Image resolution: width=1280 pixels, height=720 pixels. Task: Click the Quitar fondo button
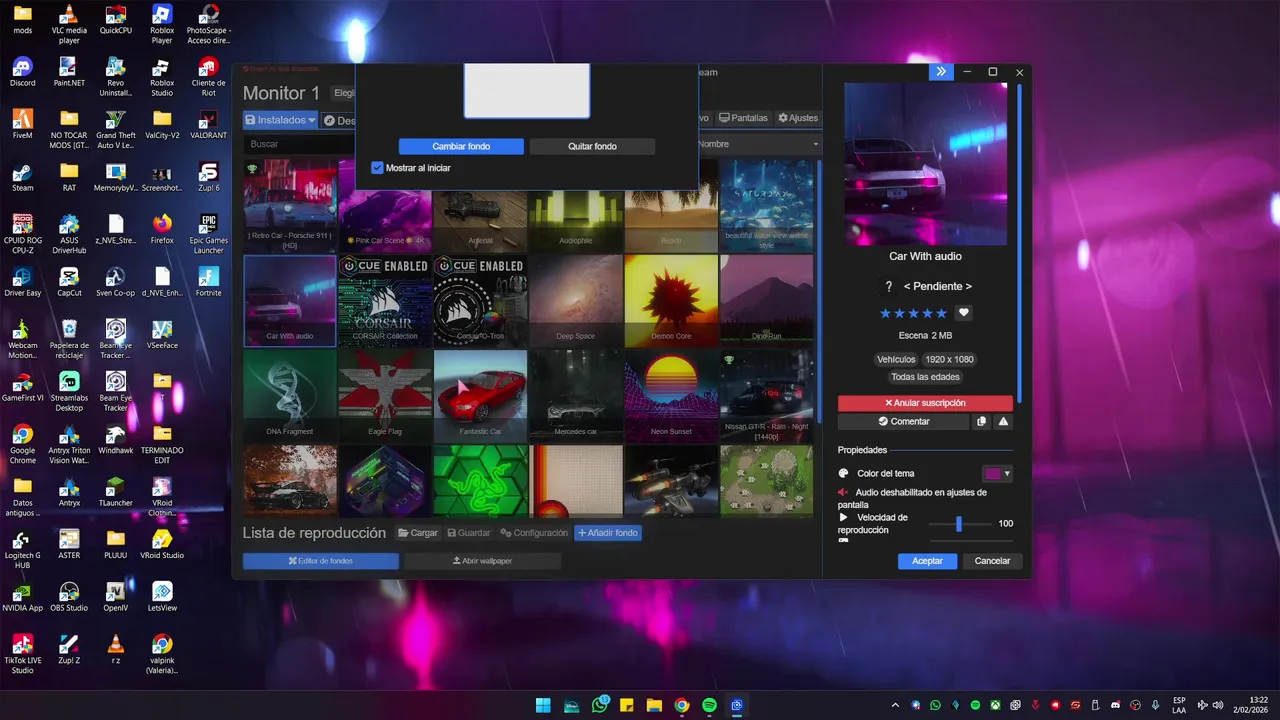pyautogui.click(x=592, y=146)
